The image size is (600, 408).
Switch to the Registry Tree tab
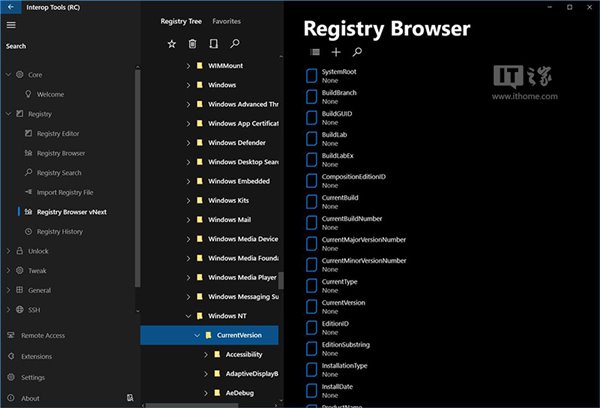pyautogui.click(x=181, y=21)
